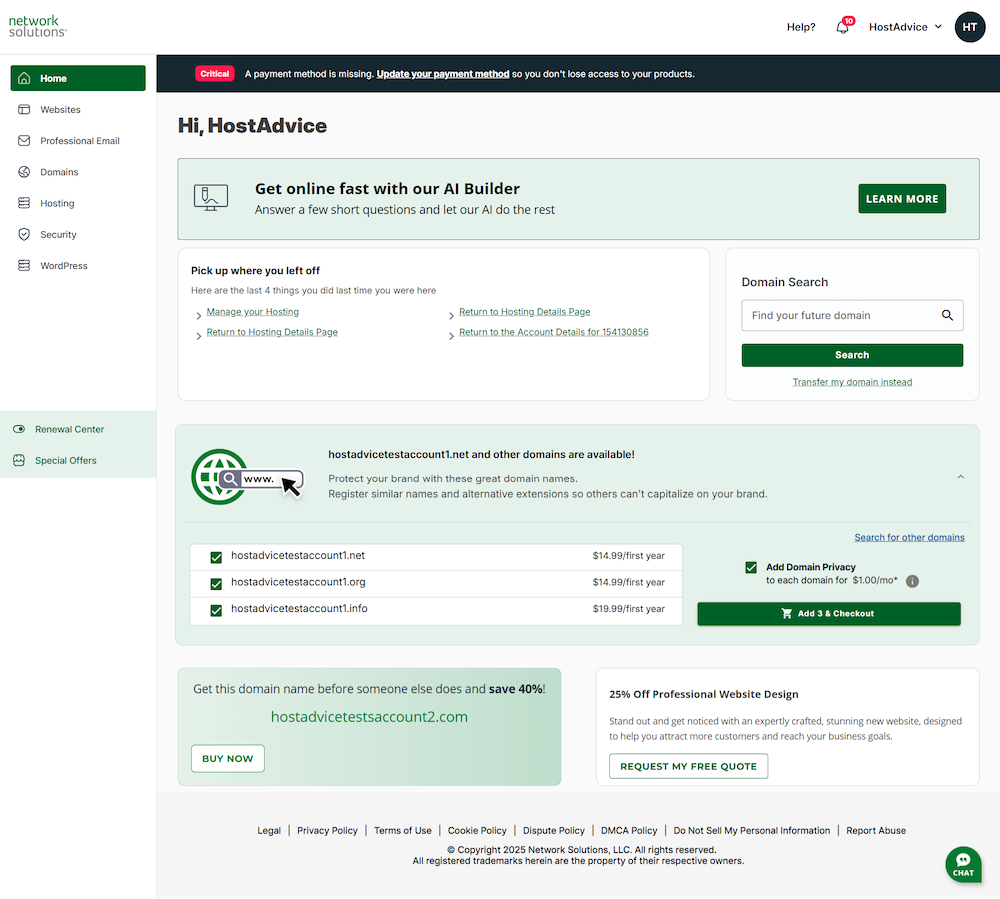The height and width of the screenshot is (899, 1000).
Task: Click the notifications bell icon
Action: 842,27
